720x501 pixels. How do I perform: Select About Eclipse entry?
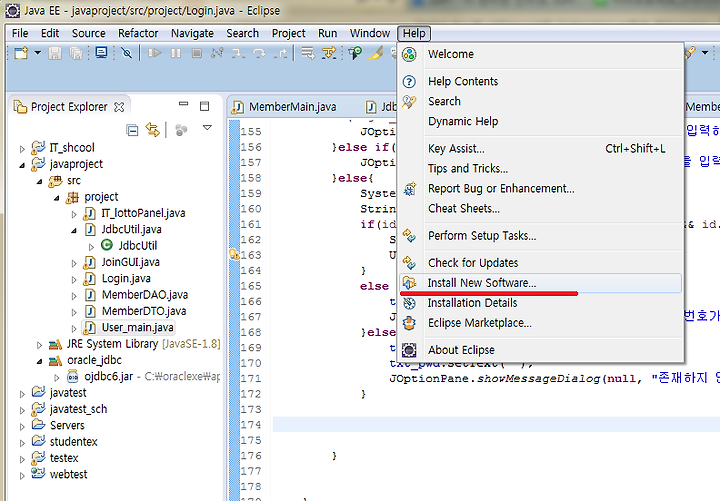[x=541, y=350]
